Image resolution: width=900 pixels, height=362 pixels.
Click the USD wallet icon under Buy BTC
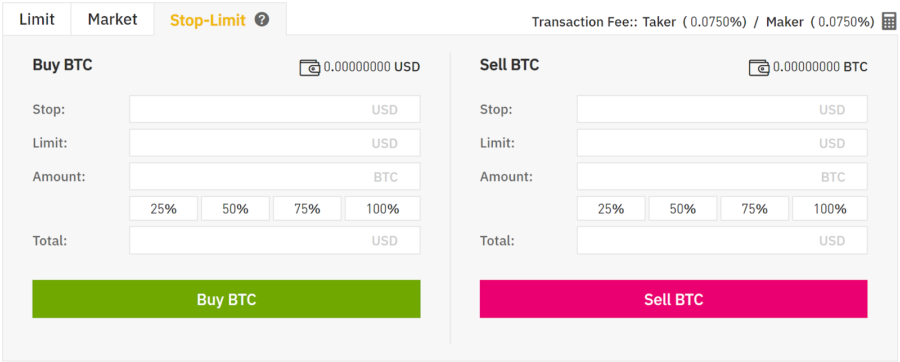coord(310,68)
